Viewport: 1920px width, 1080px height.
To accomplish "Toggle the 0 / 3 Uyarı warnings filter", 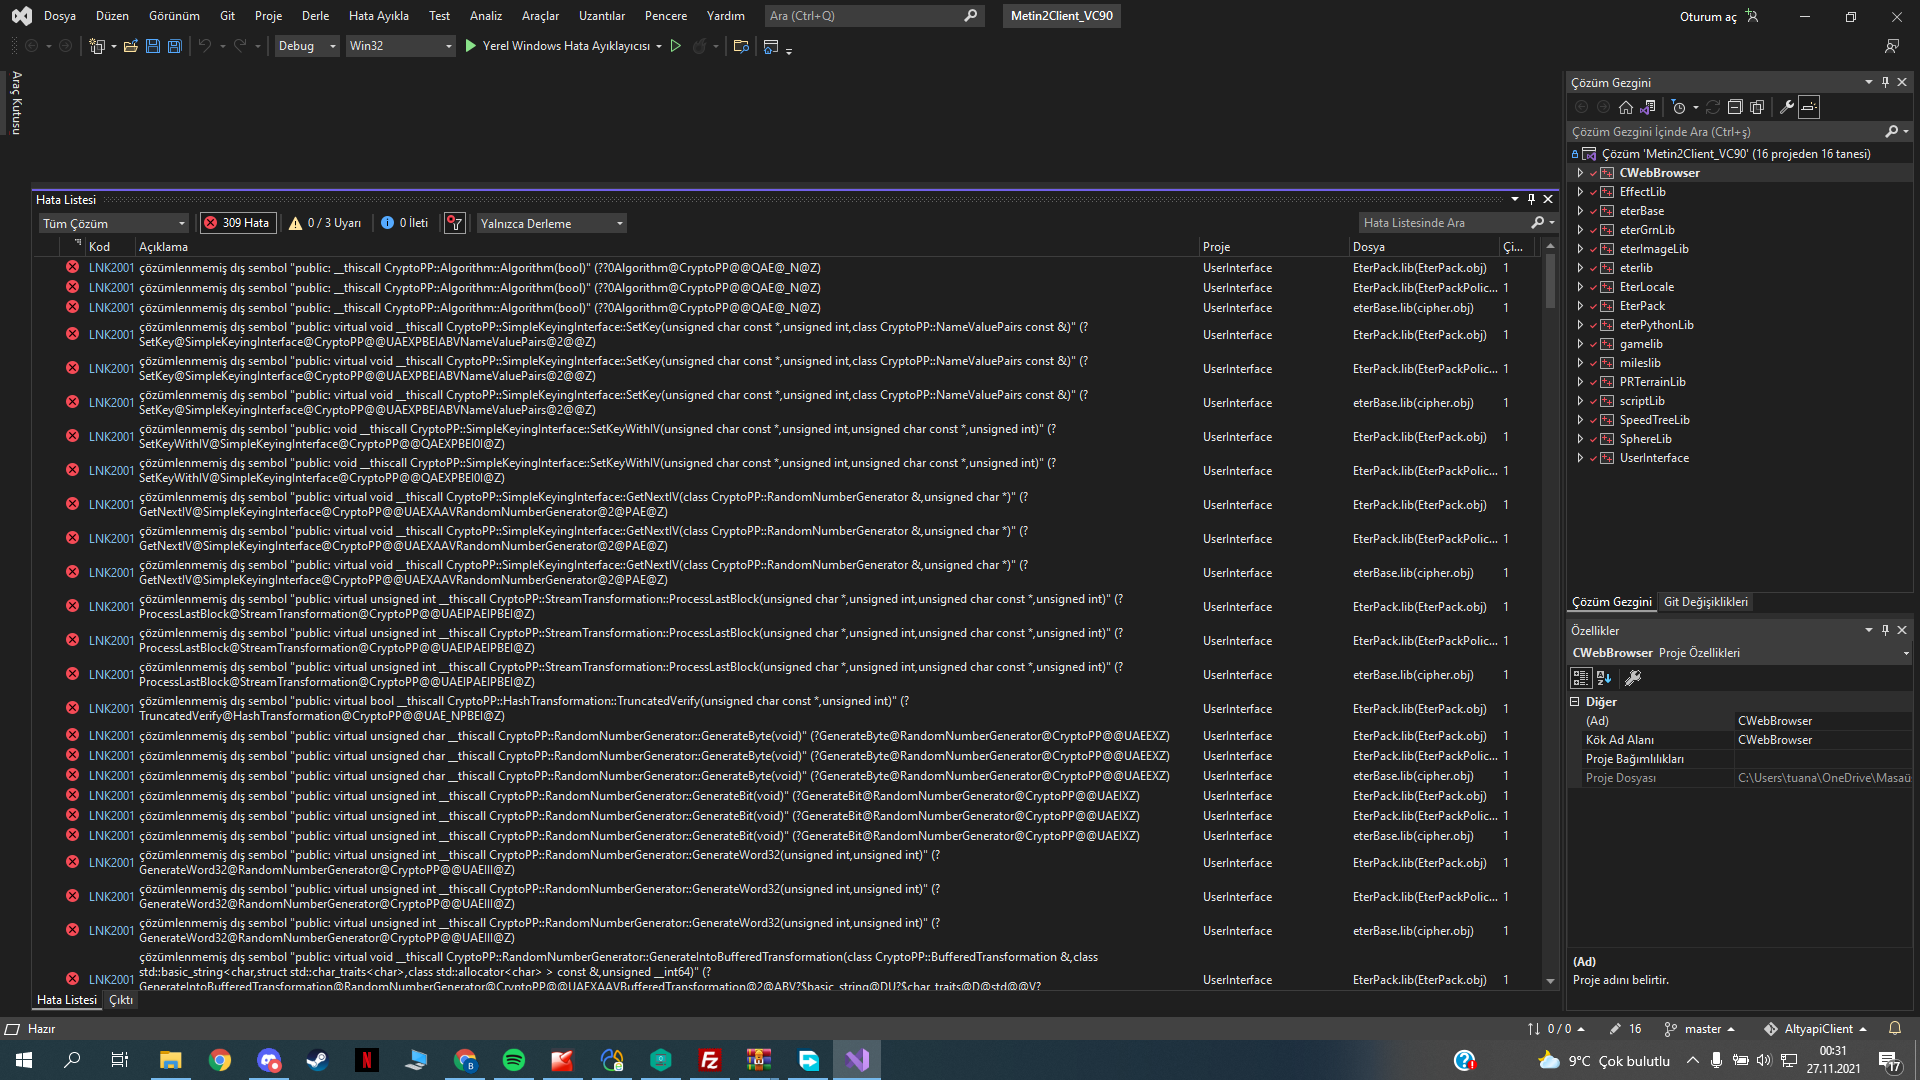I will point(325,223).
